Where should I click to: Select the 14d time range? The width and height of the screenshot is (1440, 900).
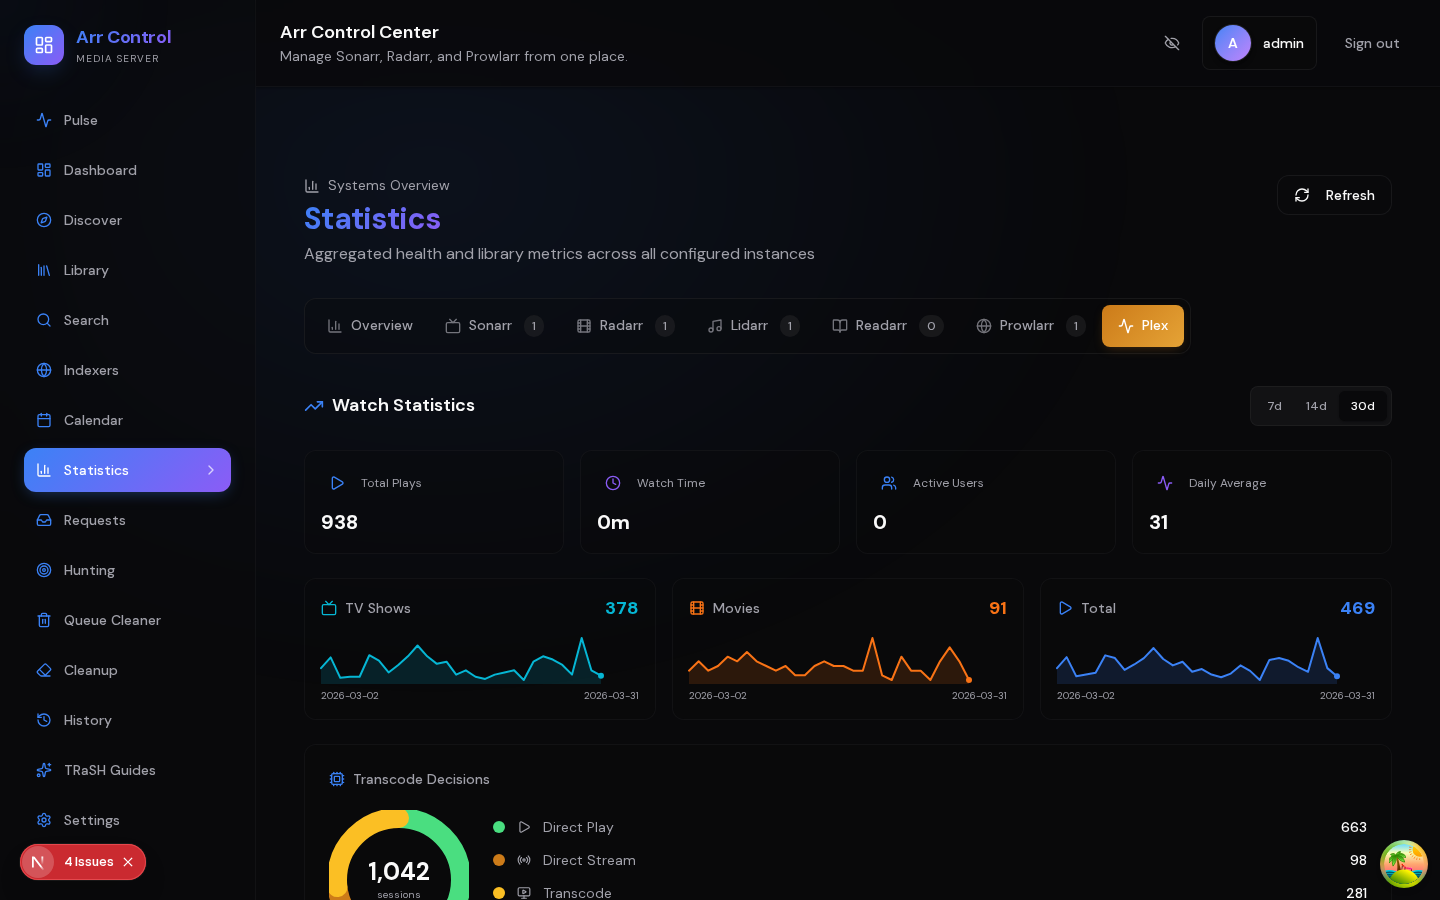[x=1316, y=406]
